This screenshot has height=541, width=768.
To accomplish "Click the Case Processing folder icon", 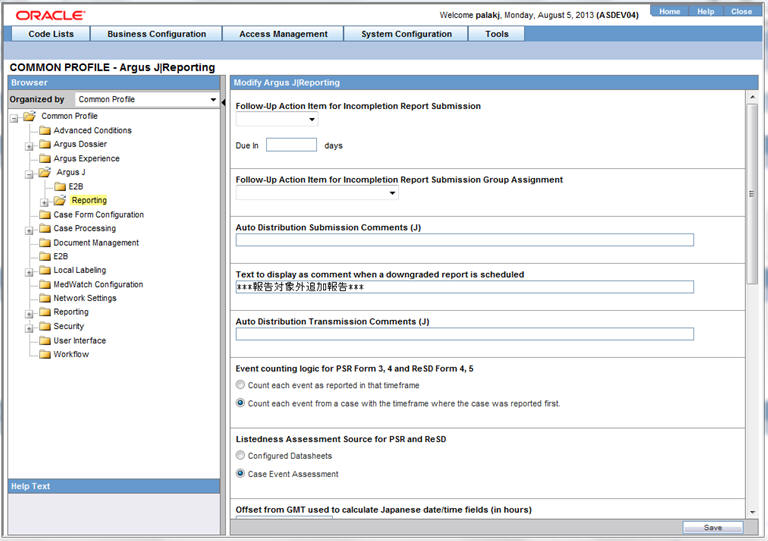I will (x=45, y=228).
